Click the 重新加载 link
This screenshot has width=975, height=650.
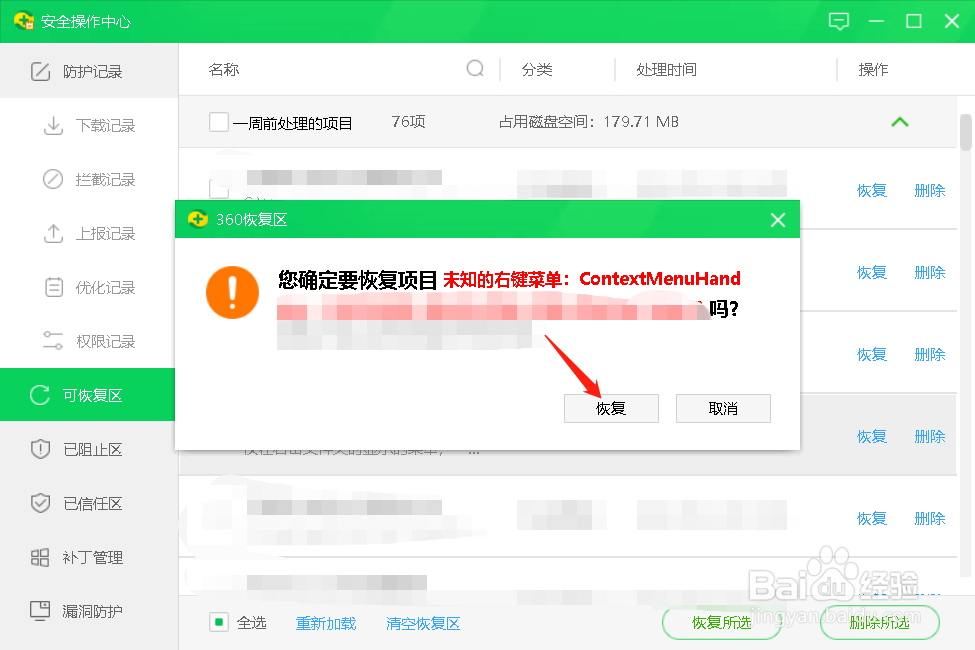point(326,623)
